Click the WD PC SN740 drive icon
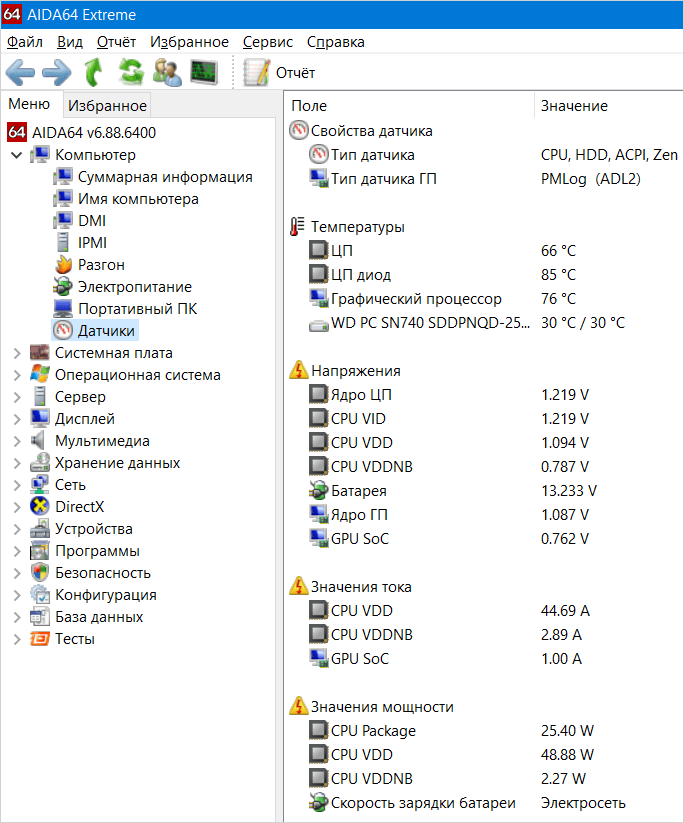Screen dimensions: 684x823 coord(318,325)
